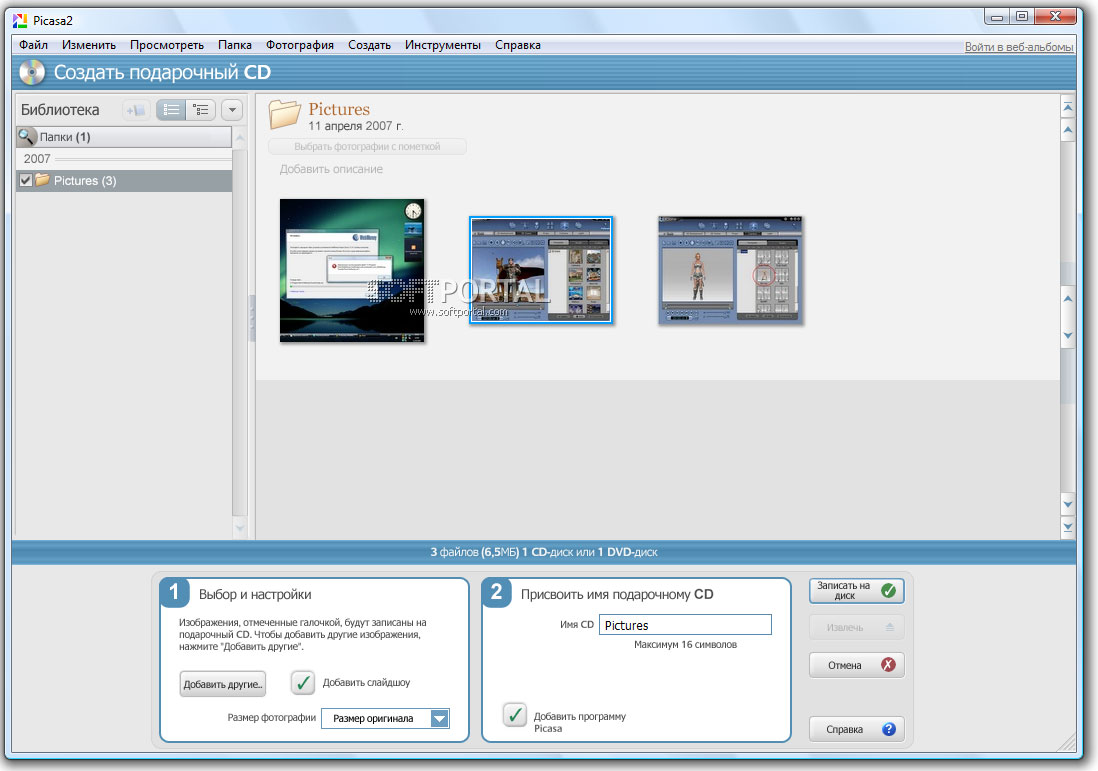Click Добавить описание text
Image resolution: width=1098 pixels, height=771 pixels.
pos(331,169)
